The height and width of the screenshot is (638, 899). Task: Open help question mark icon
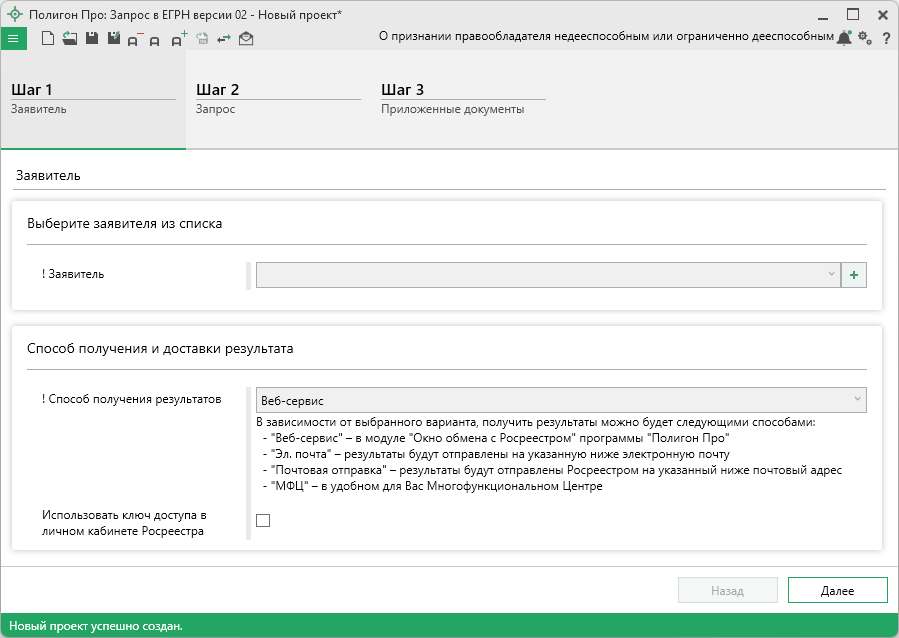pyautogui.click(x=886, y=38)
